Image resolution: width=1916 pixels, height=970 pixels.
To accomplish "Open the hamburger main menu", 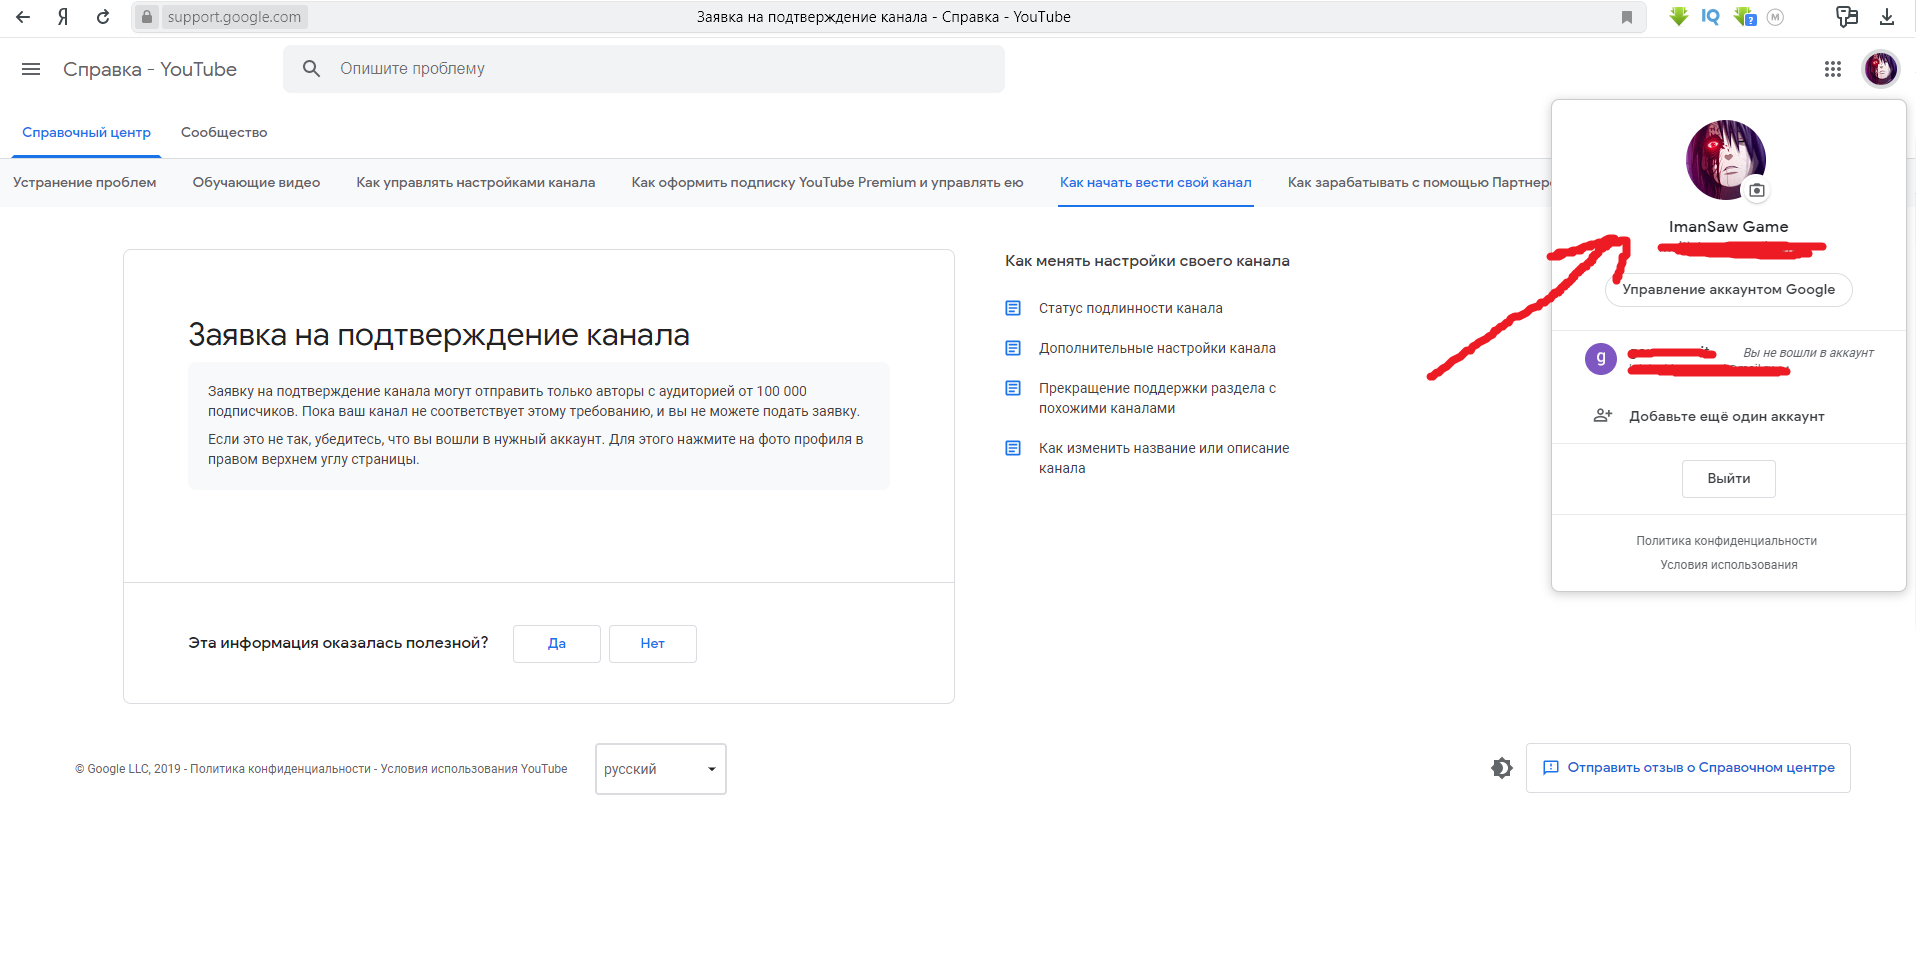I will click(31, 69).
